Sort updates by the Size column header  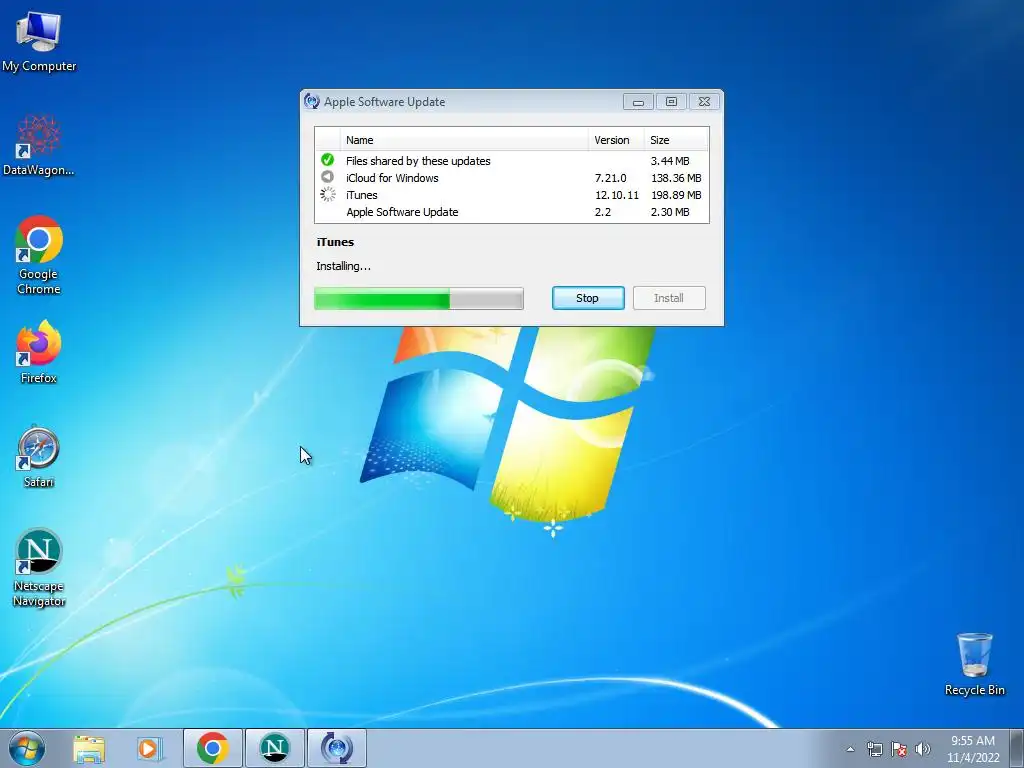click(676, 140)
